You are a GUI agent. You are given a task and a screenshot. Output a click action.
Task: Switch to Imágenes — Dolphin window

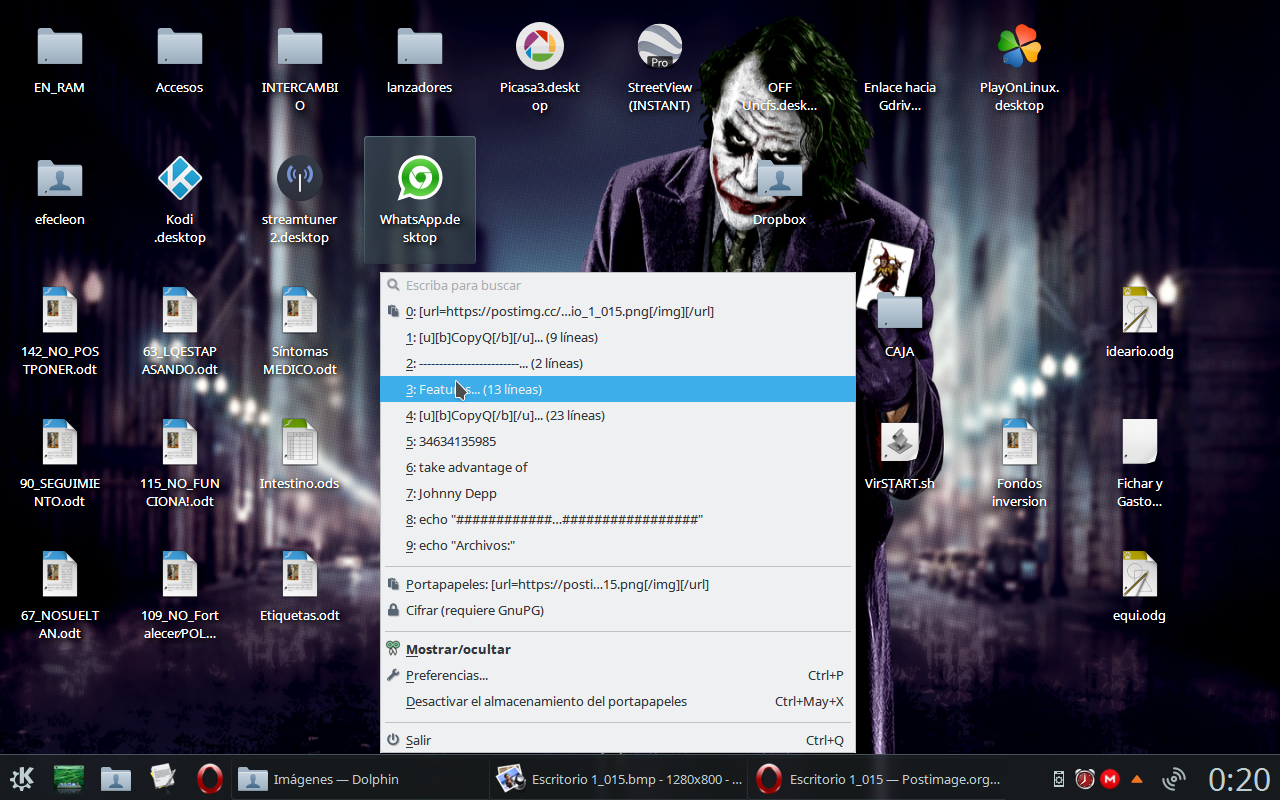click(x=359, y=779)
